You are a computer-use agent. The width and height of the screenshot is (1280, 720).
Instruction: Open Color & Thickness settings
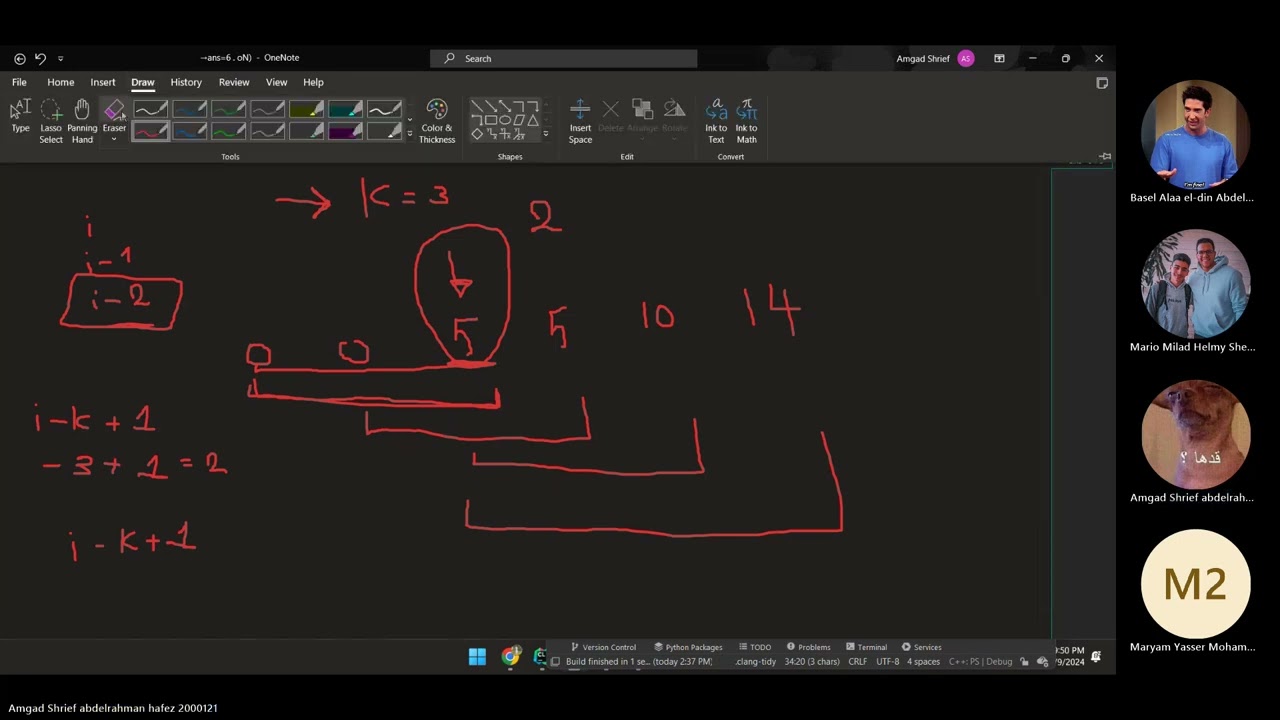[x=437, y=122]
